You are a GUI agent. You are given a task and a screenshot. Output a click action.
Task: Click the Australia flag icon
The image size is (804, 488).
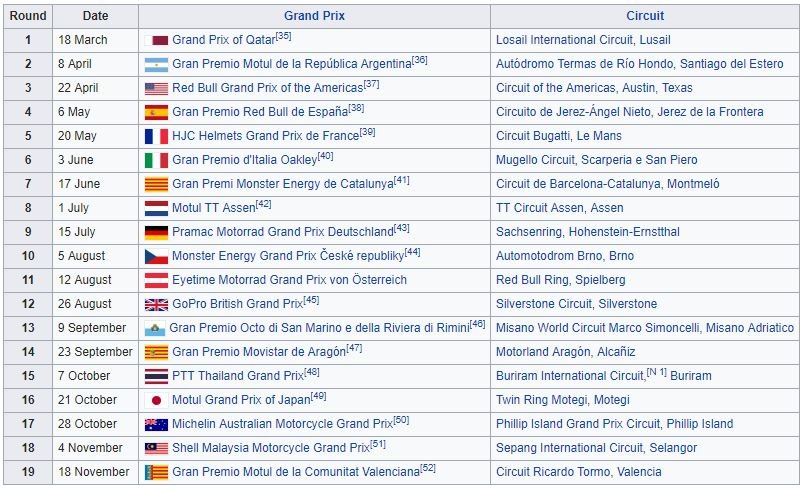tap(156, 424)
